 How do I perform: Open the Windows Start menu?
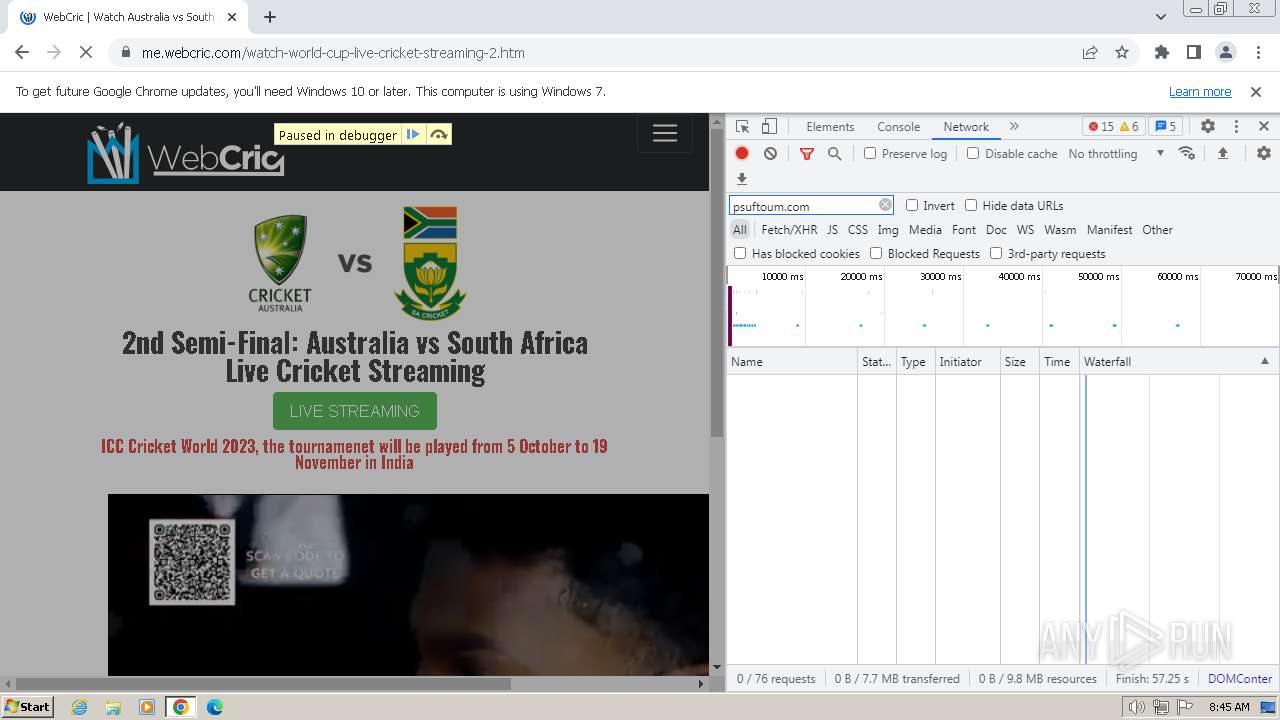coord(28,706)
